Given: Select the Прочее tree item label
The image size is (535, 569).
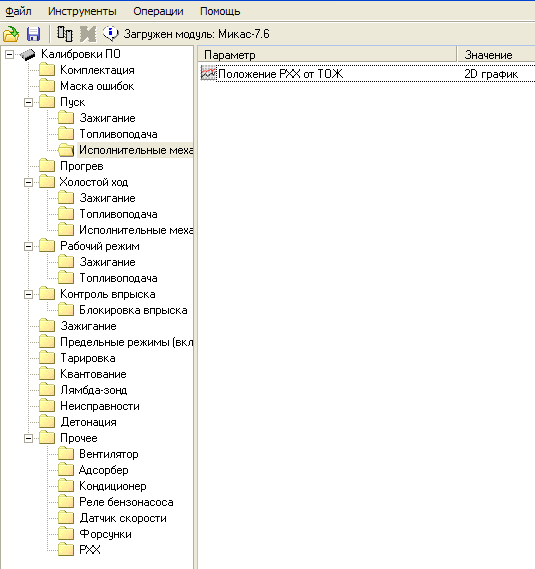Looking at the screenshot, I should [79, 438].
